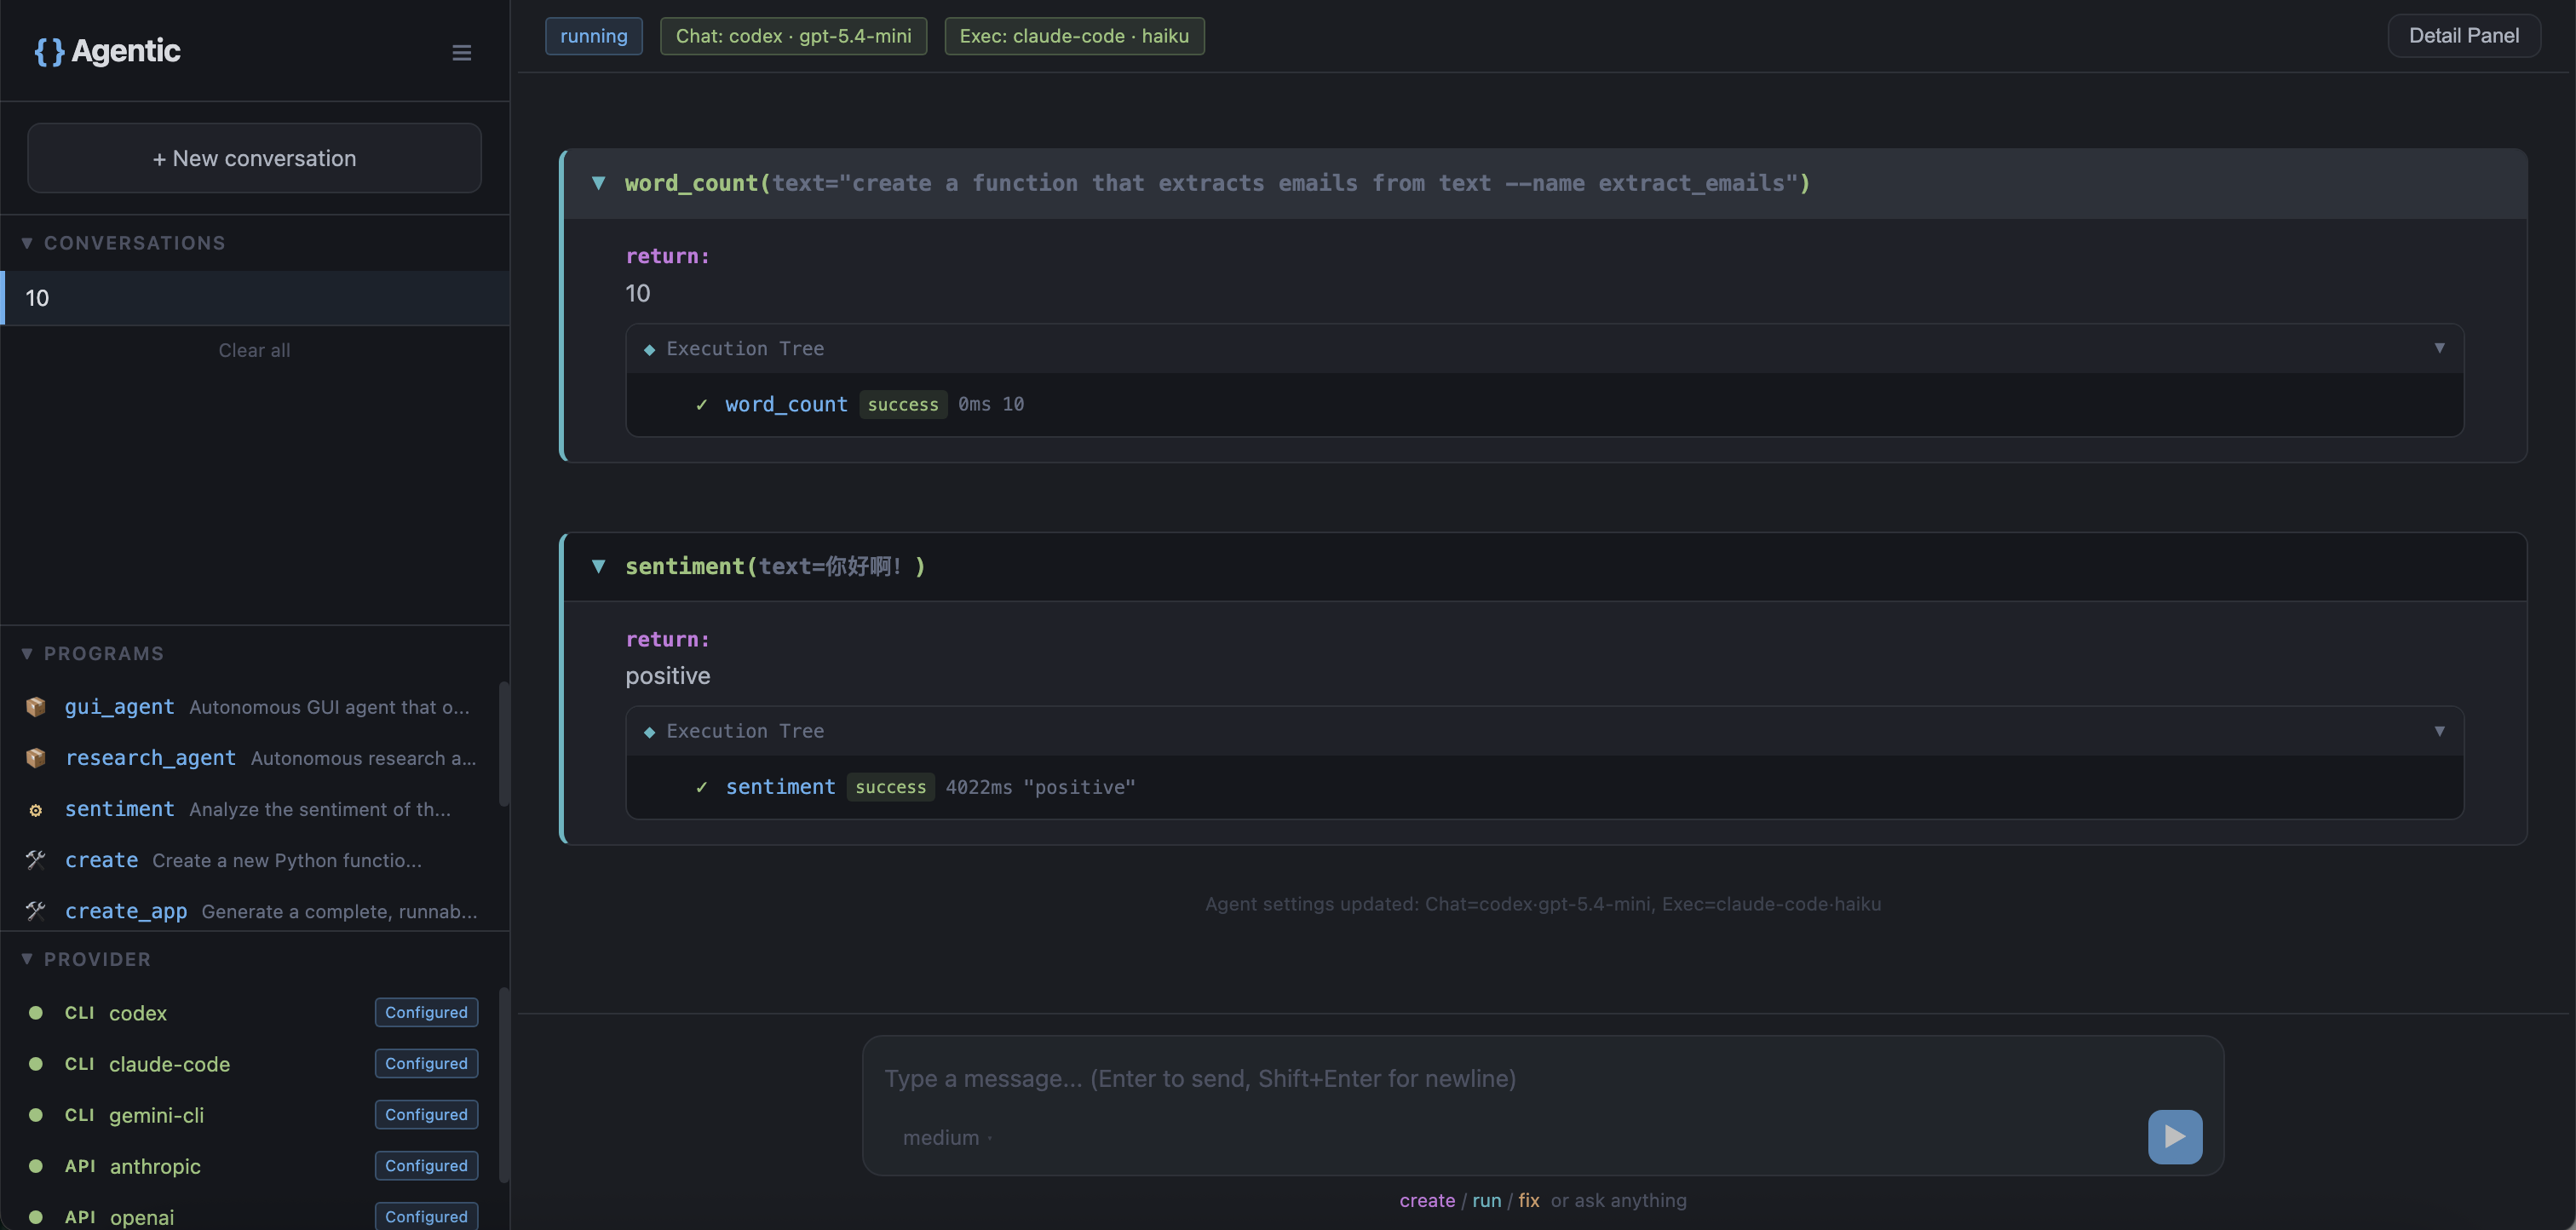Screen dimensions: 2576x1230
Task: Start a New conversation
Action: (254, 158)
